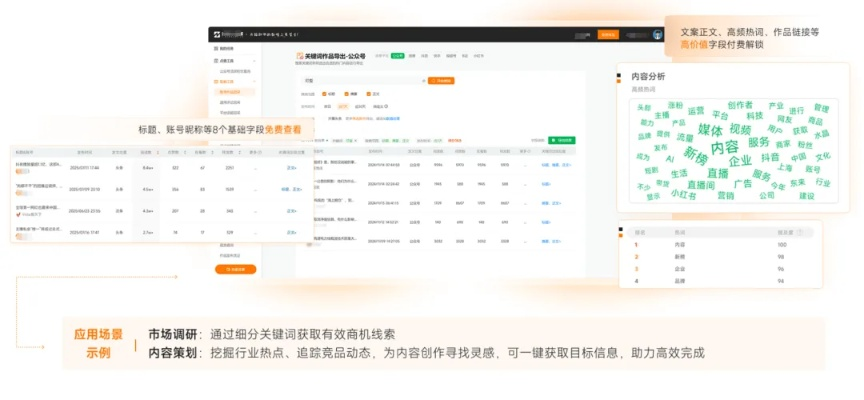The width and height of the screenshot is (864, 400).
Task: Collapse the orange highlighted sidebar group
Action: (254, 81)
